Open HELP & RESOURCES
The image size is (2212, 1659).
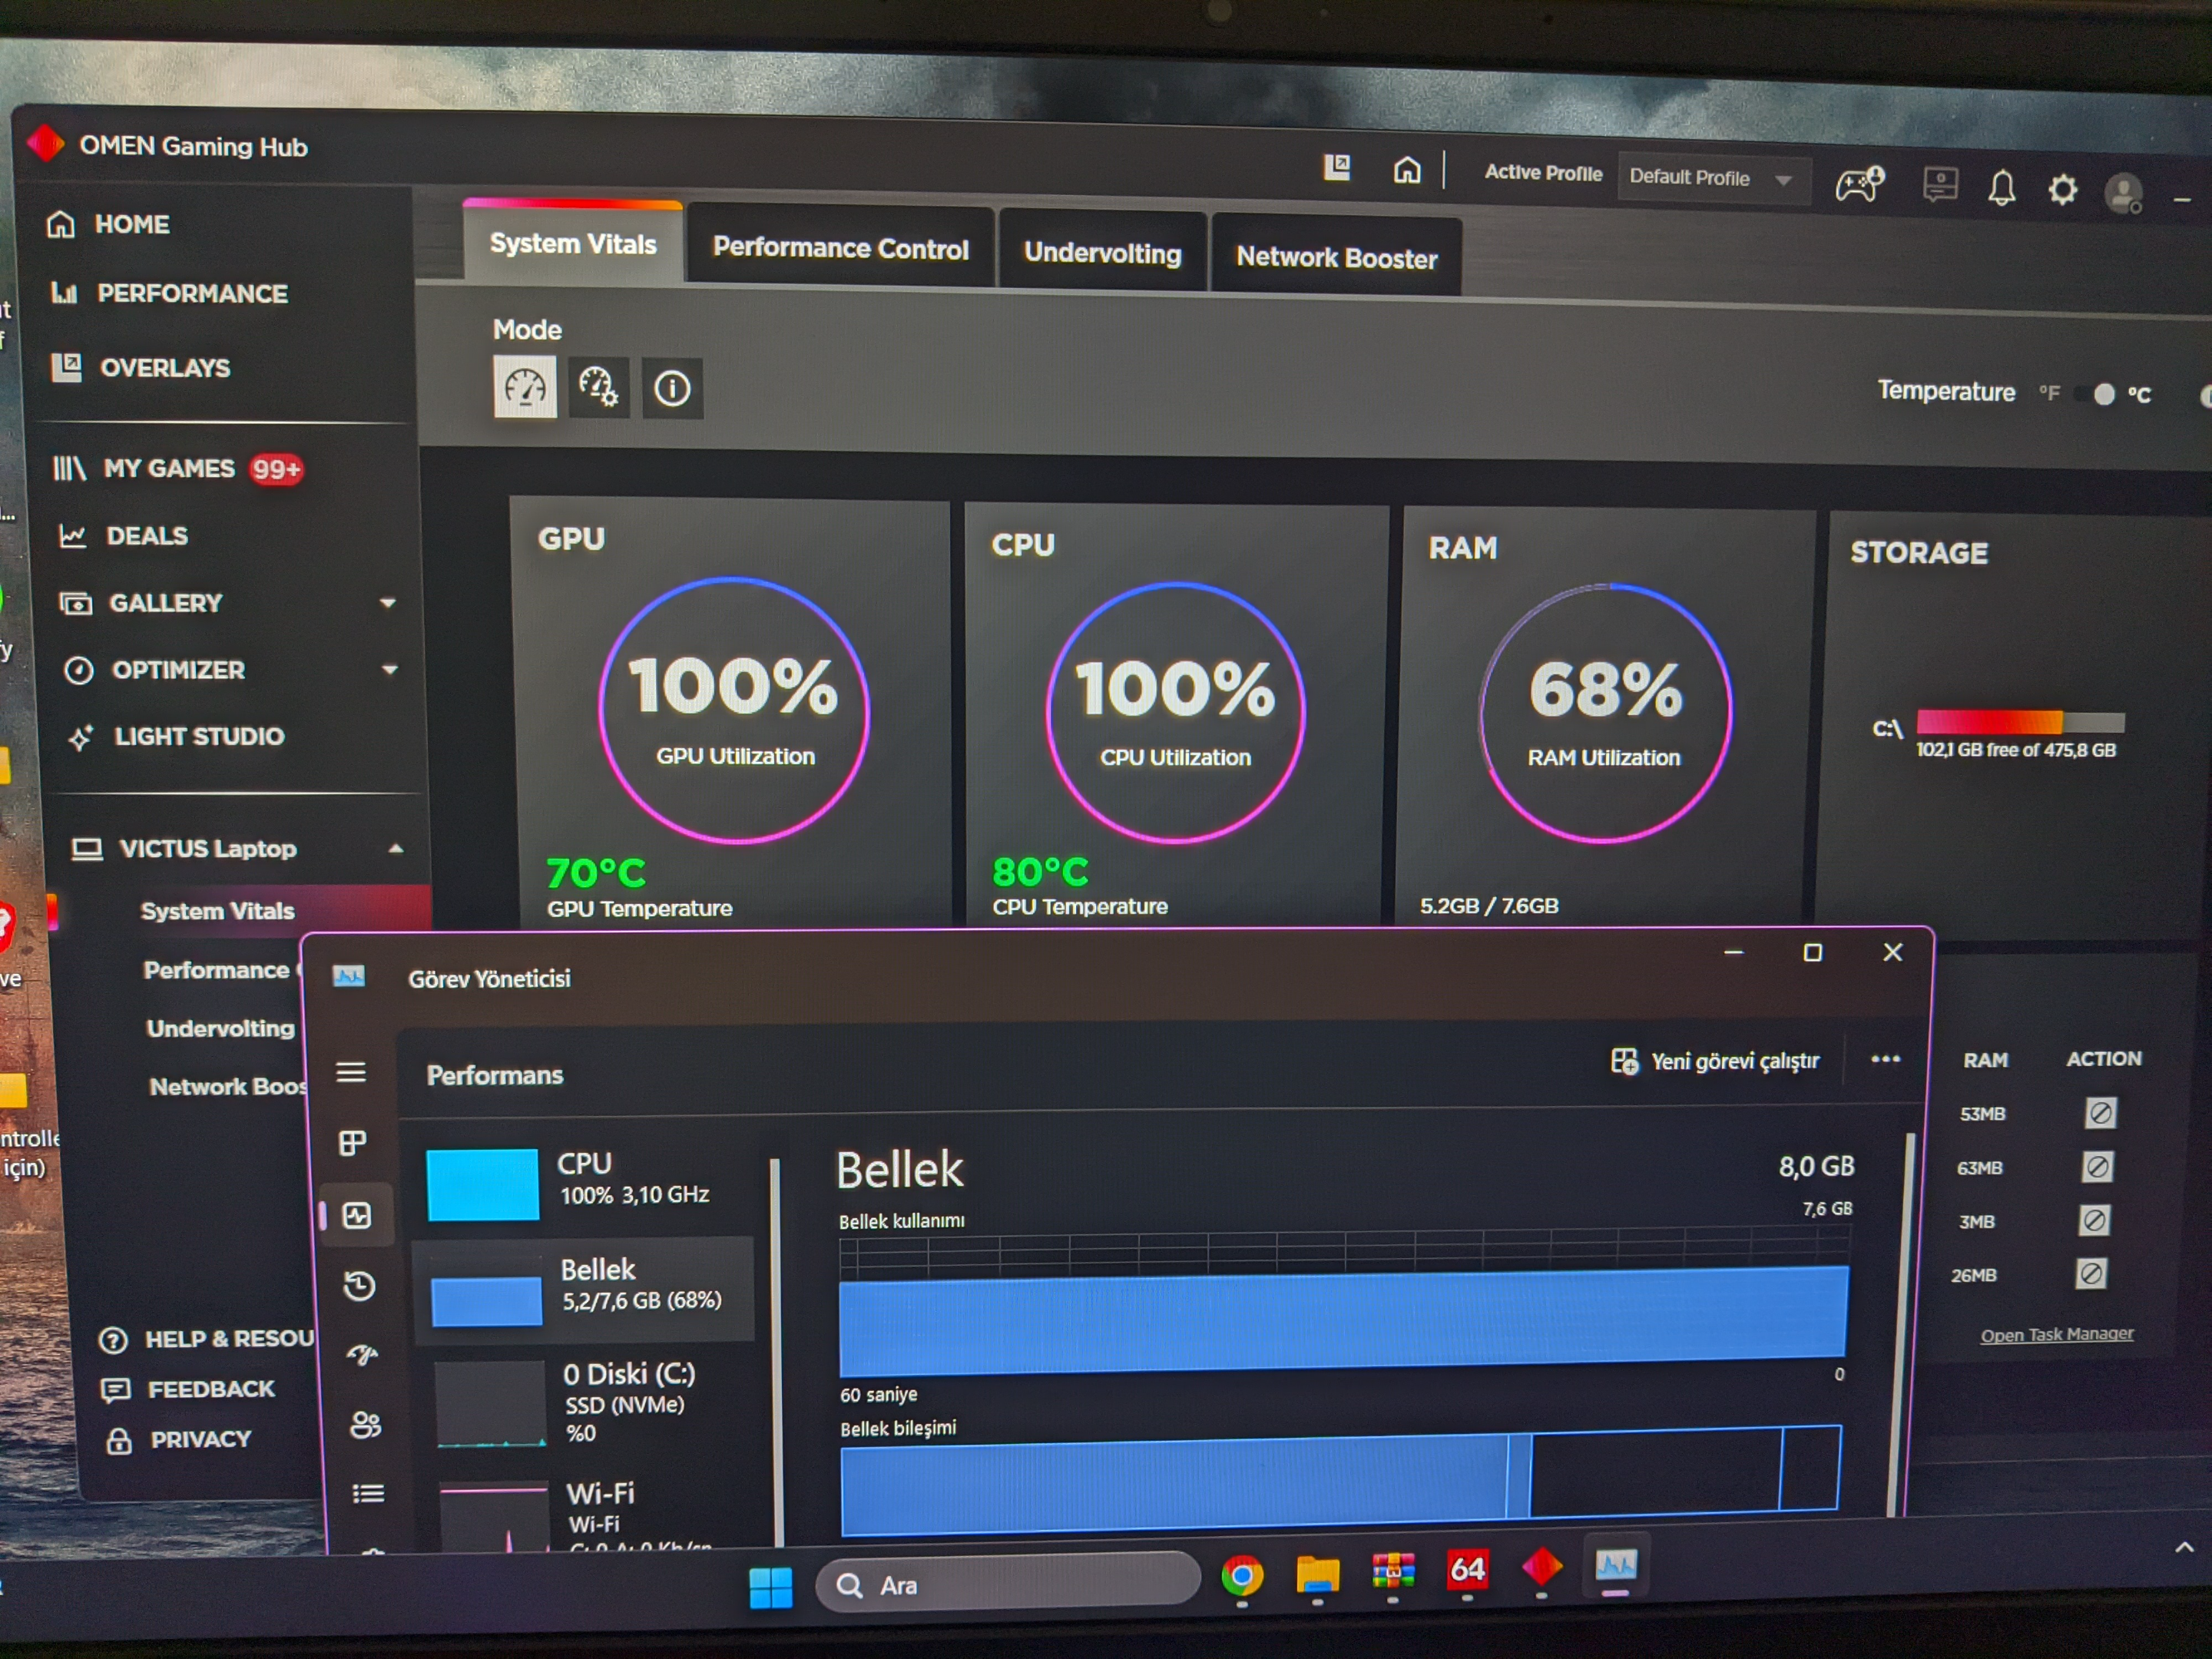pyautogui.click(x=207, y=1338)
